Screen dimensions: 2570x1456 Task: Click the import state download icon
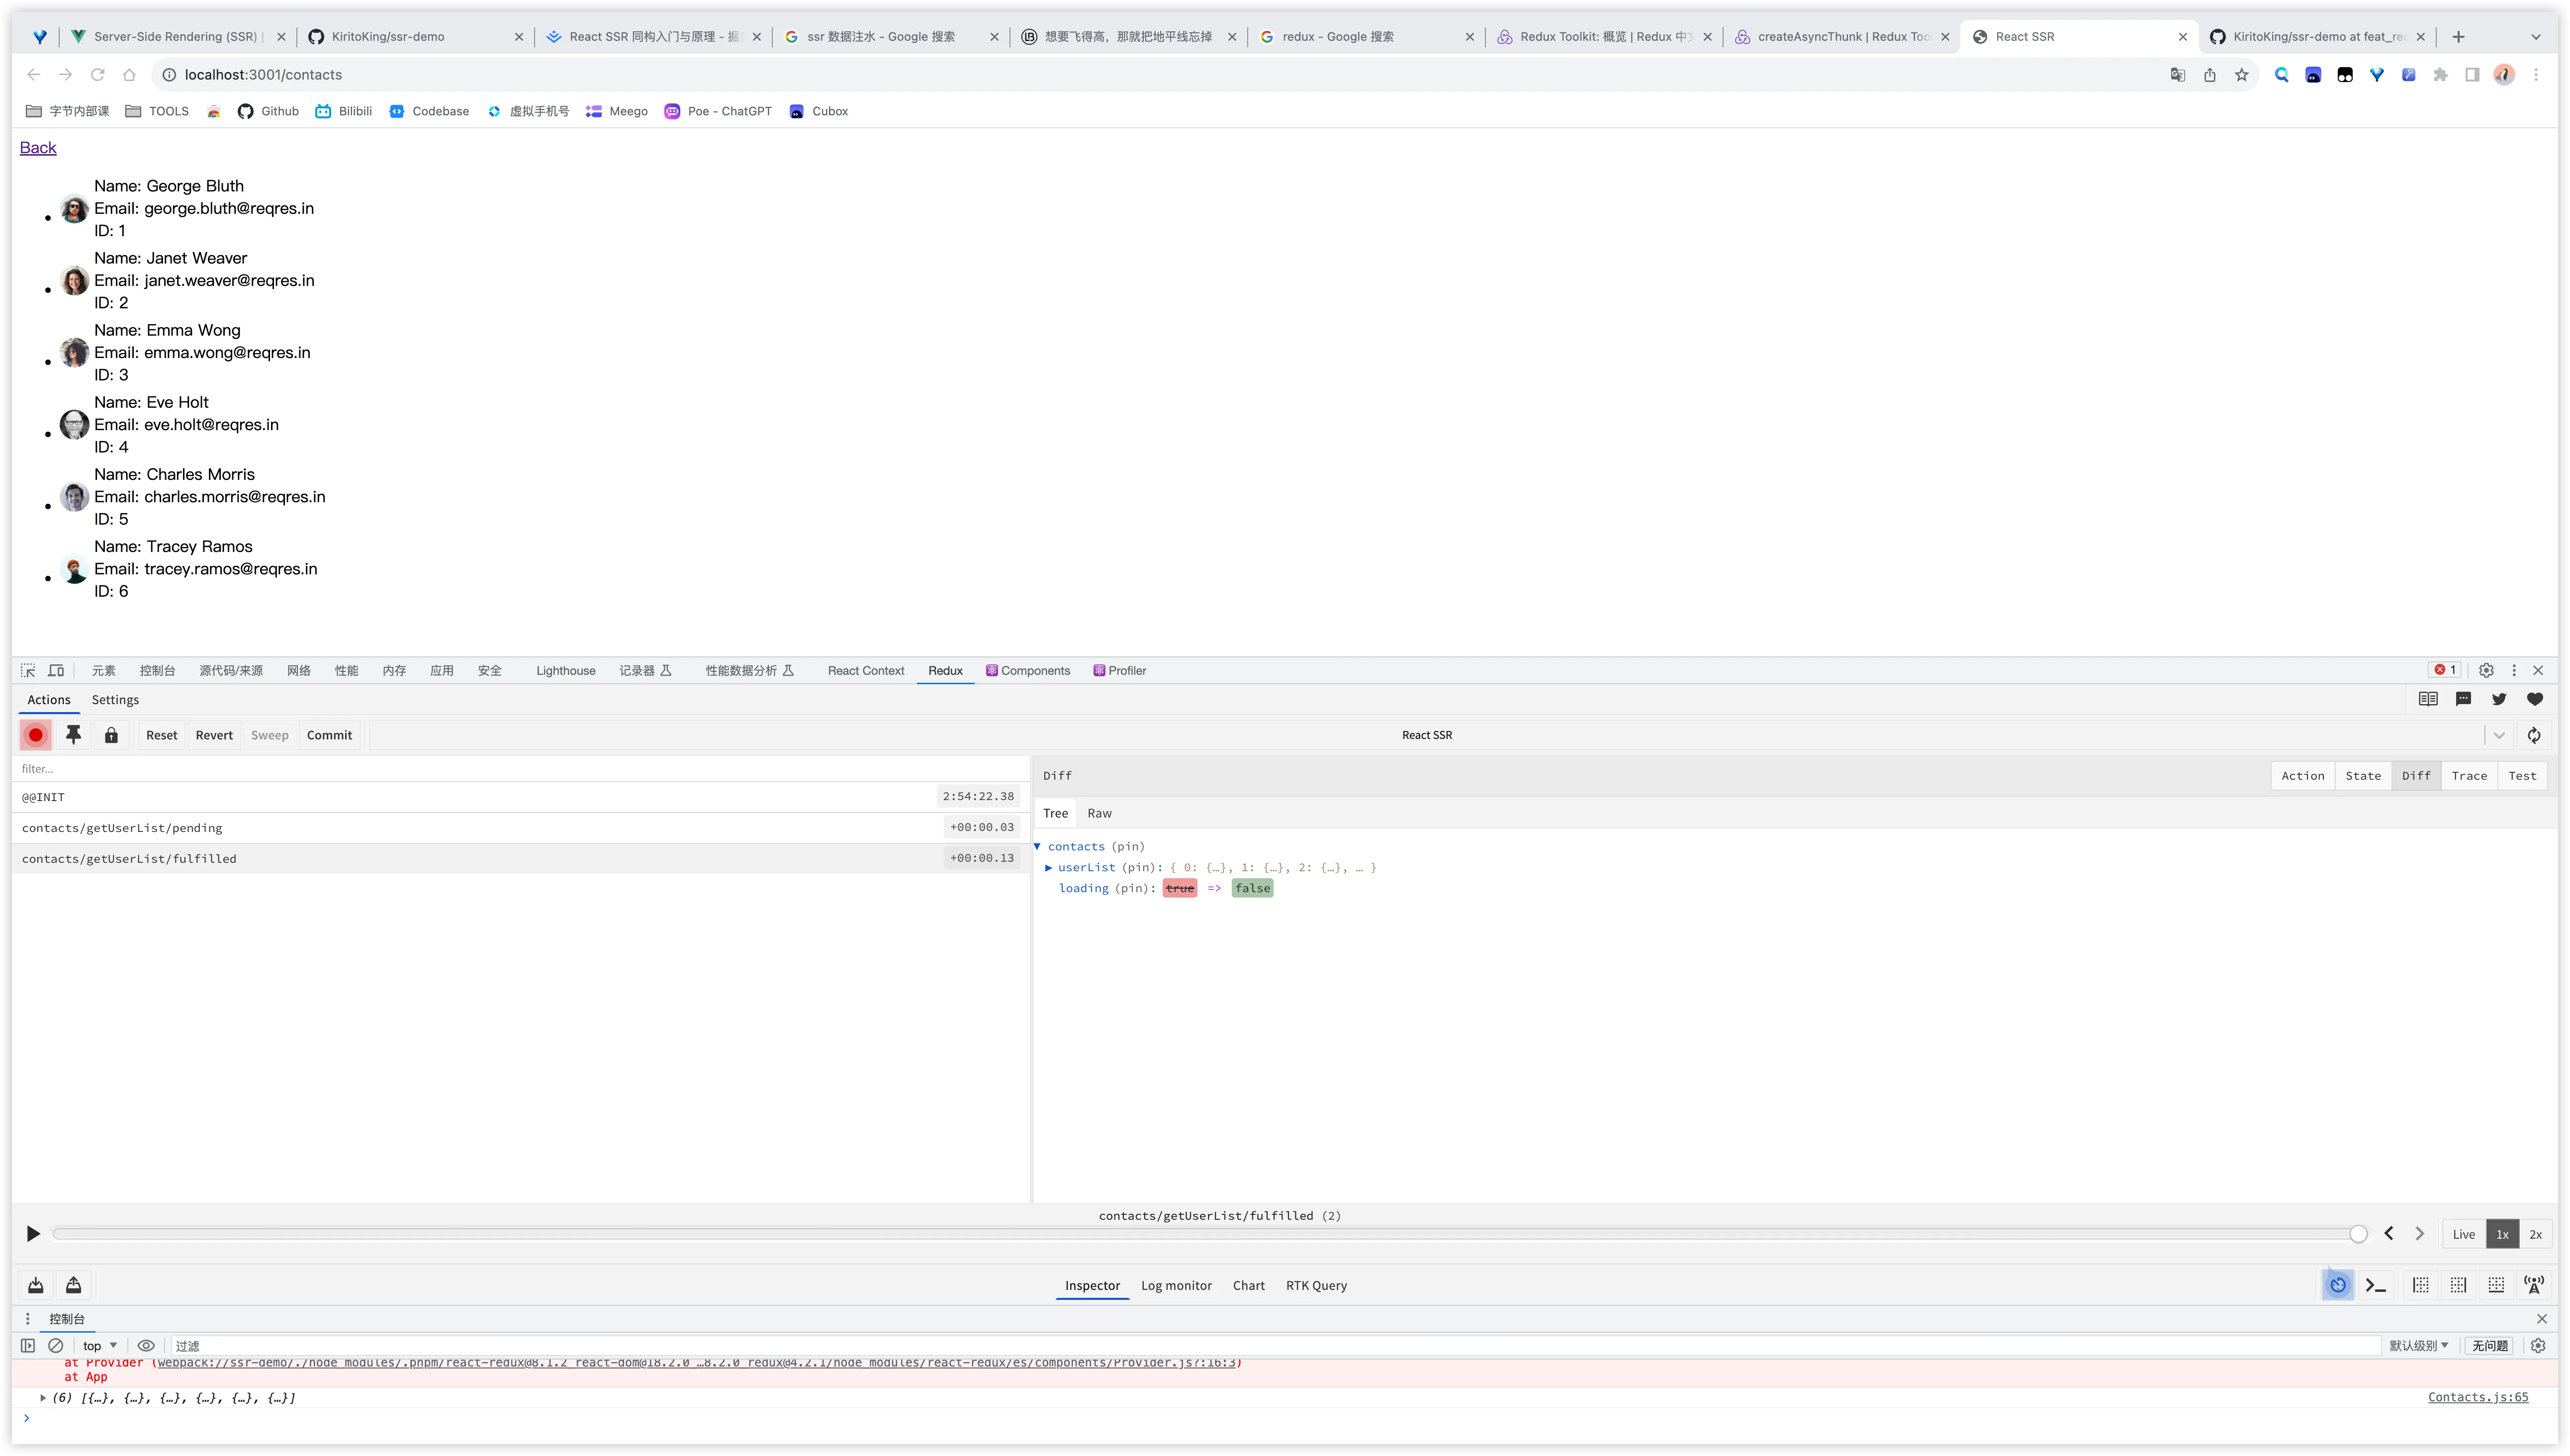pos(36,1285)
